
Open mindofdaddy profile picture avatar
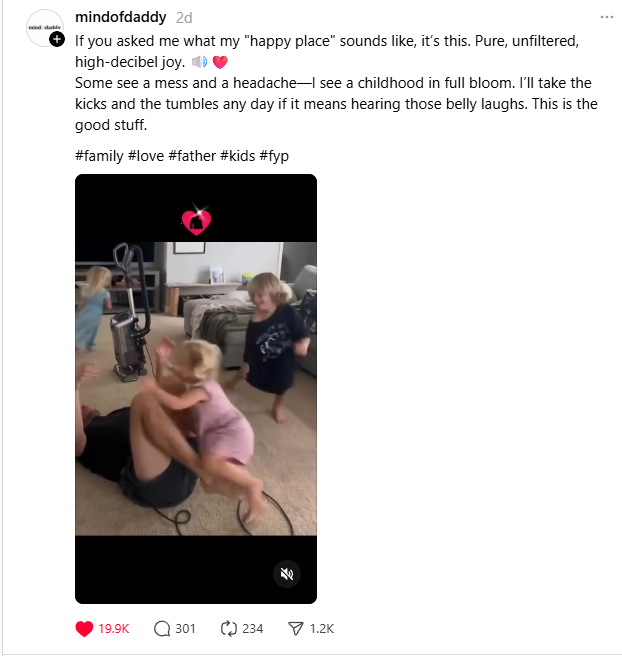point(44,28)
